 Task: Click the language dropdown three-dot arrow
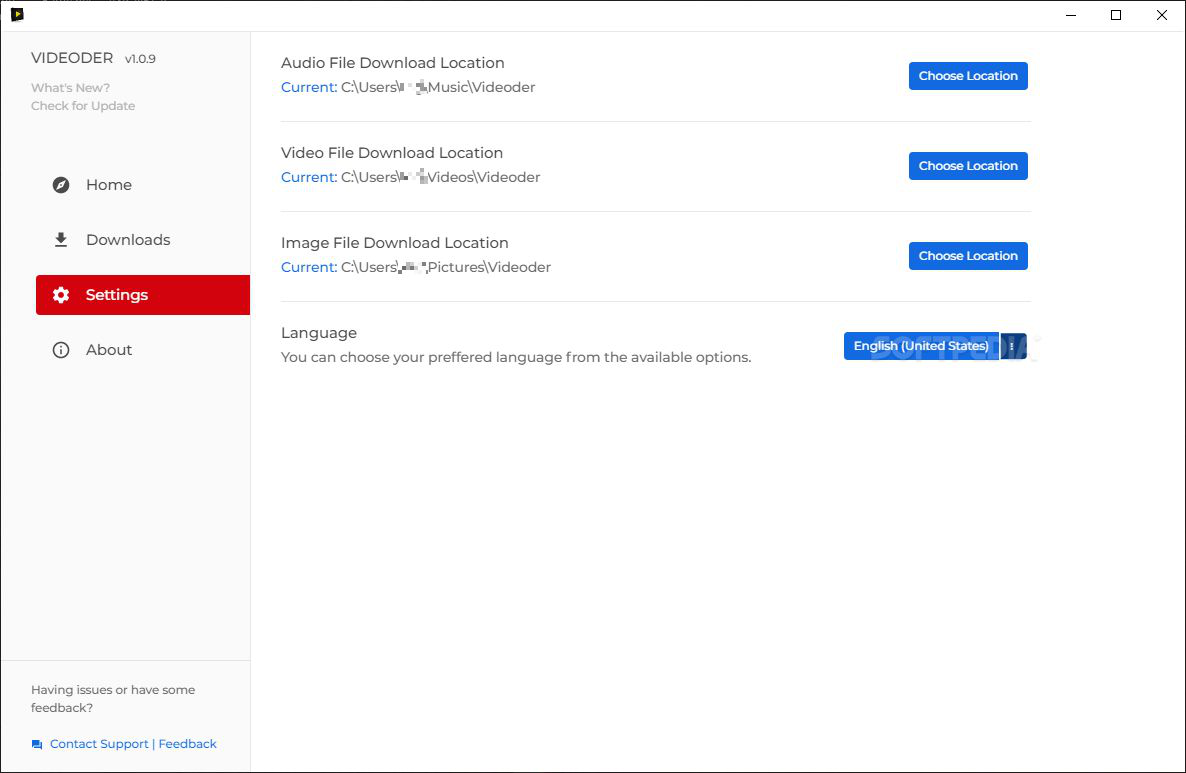pyautogui.click(x=1013, y=346)
